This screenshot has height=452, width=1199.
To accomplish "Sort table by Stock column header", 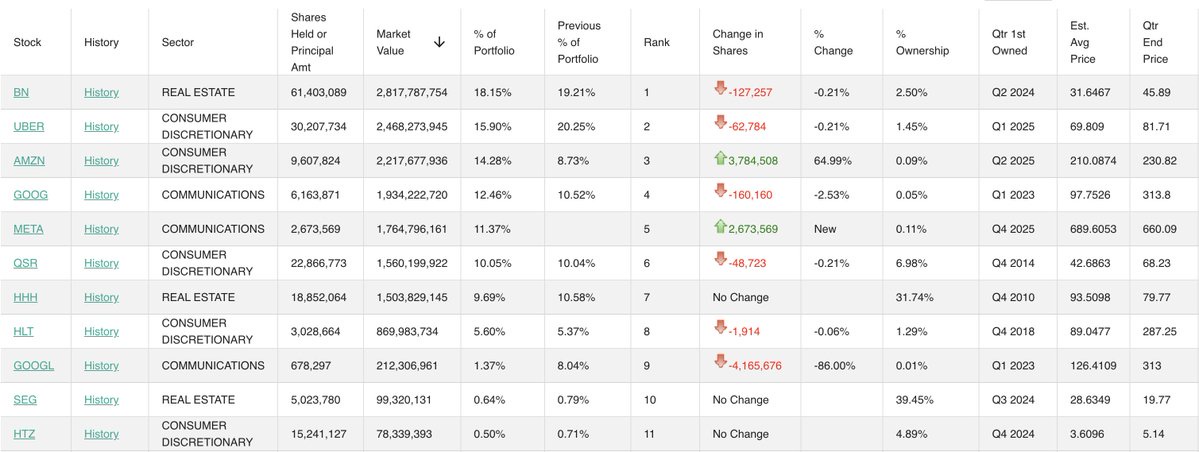I will tap(24, 42).
